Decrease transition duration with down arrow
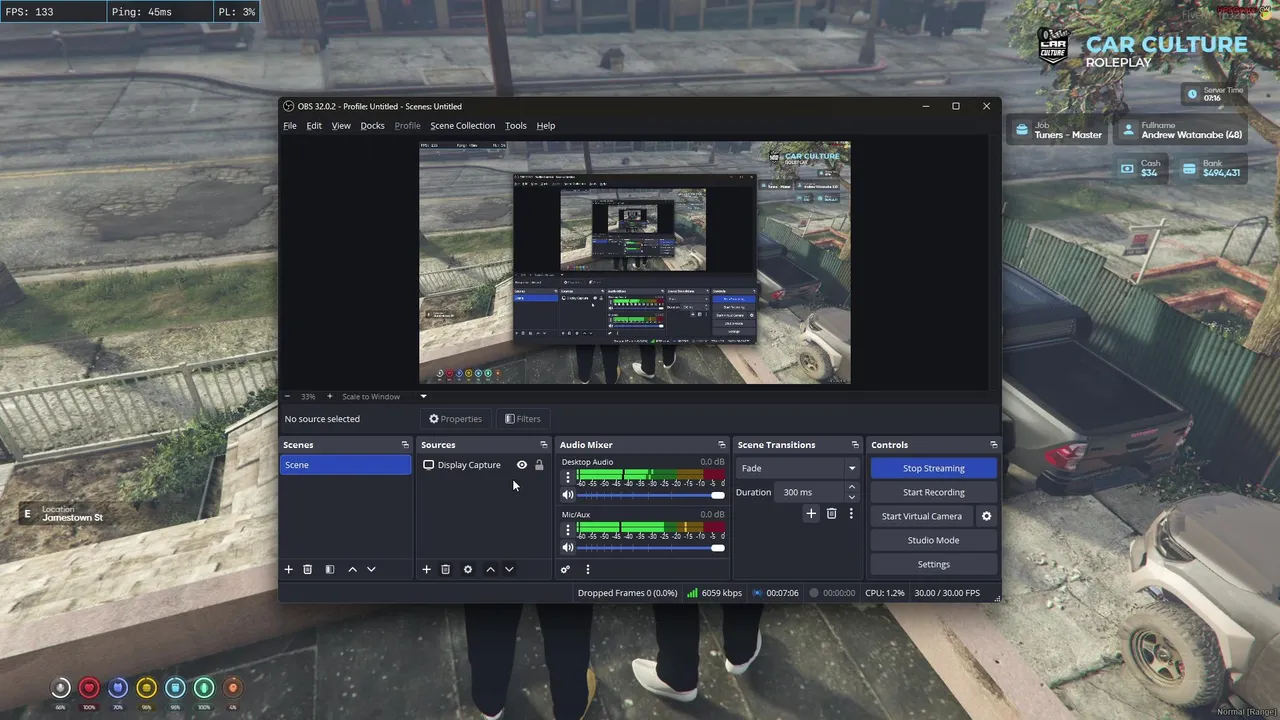Image resolution: width=1280 pixels, height=720 pixels. [x=851, y=497]
